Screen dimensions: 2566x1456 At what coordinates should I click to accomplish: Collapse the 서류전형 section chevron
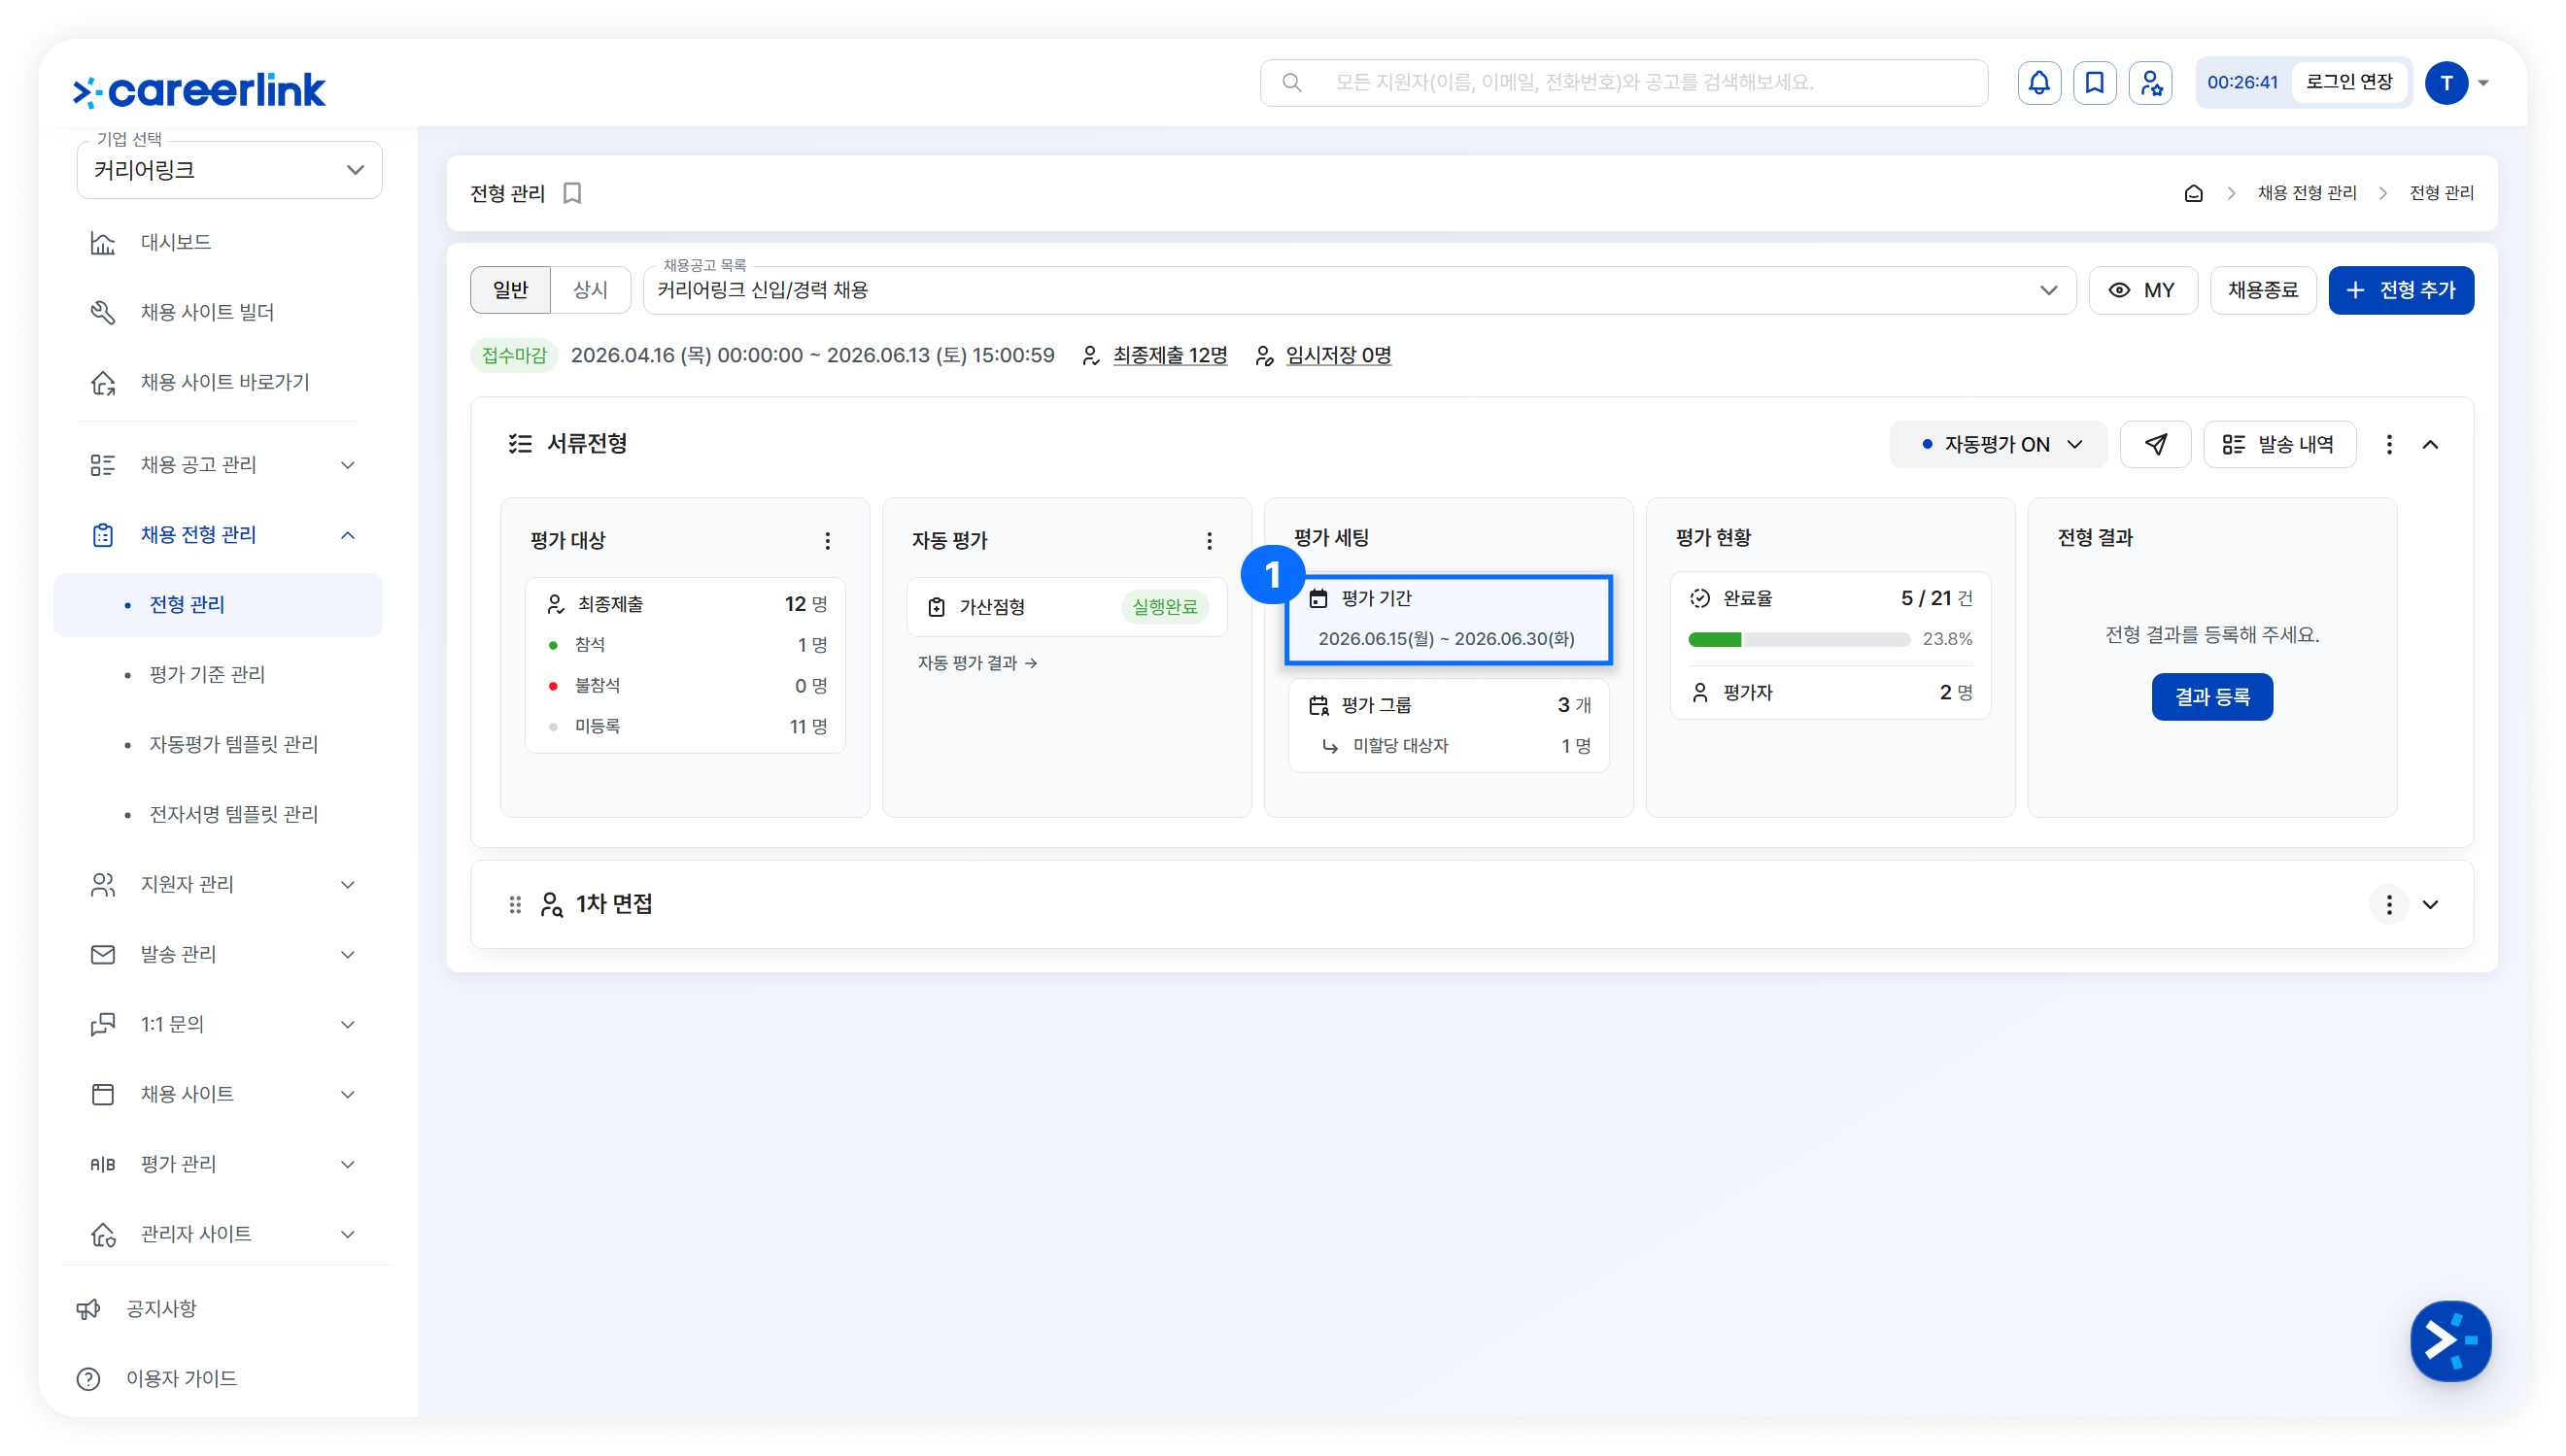pyautogui.click(x=2430, y=444)
